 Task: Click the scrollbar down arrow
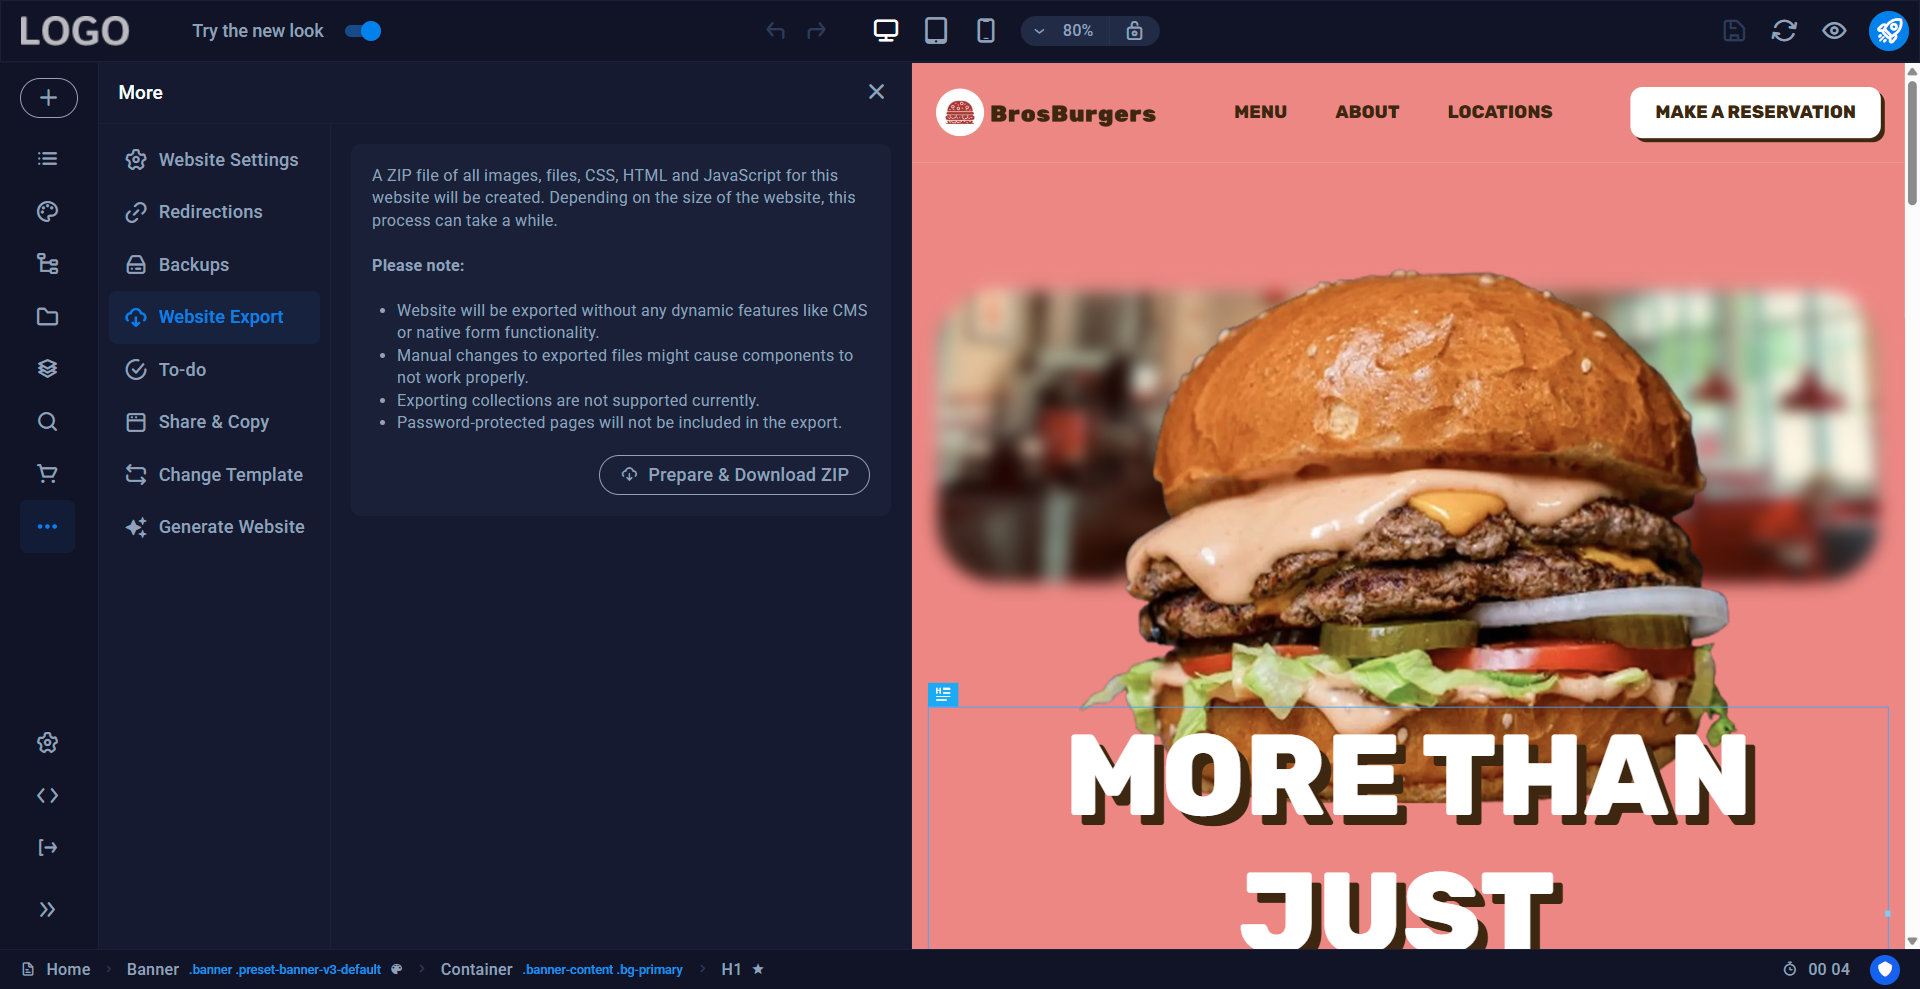tap(1912, 941)
